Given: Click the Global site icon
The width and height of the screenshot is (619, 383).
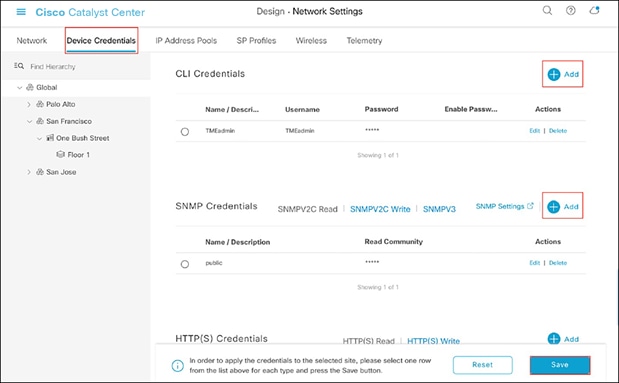Looking at the screenshot, I should coord(30,87).
